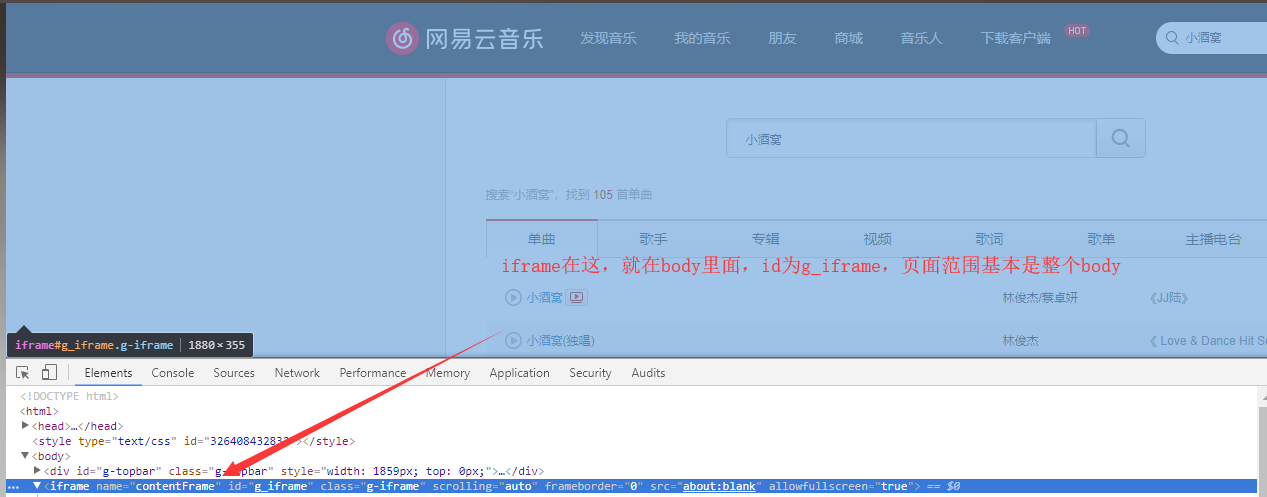Click the magnifier icon in the top search bar
This screenshot has height=497, width=1267.
(1171, 38)
